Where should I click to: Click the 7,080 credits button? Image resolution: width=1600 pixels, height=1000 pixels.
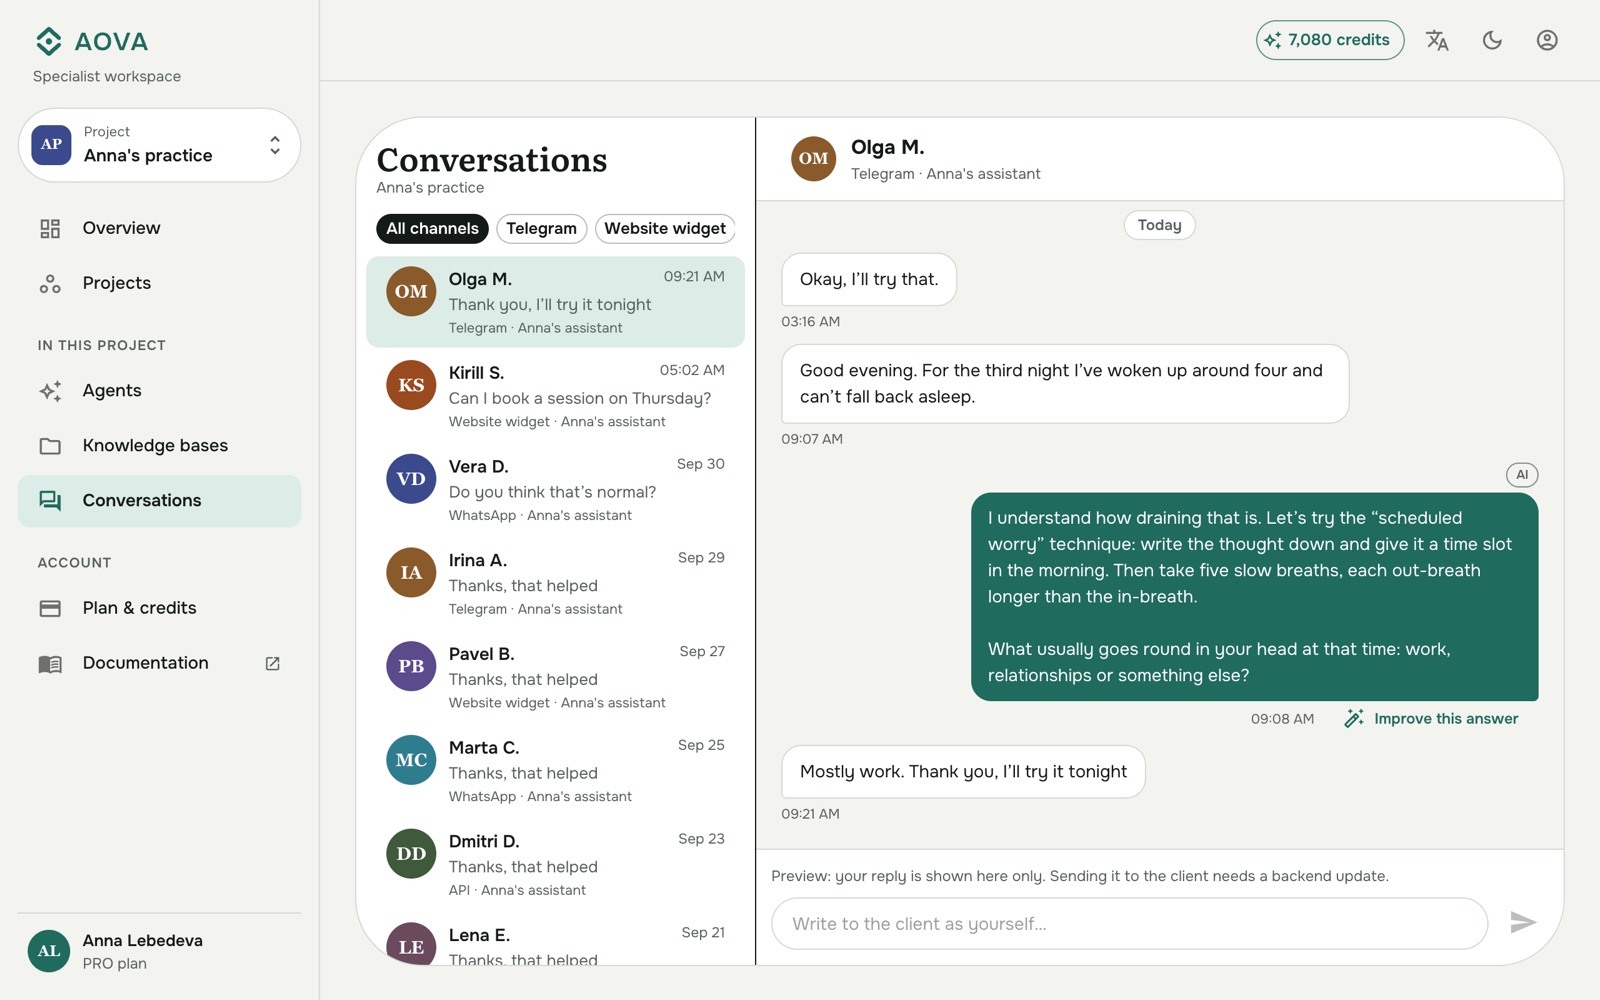tap(1330, 40)
